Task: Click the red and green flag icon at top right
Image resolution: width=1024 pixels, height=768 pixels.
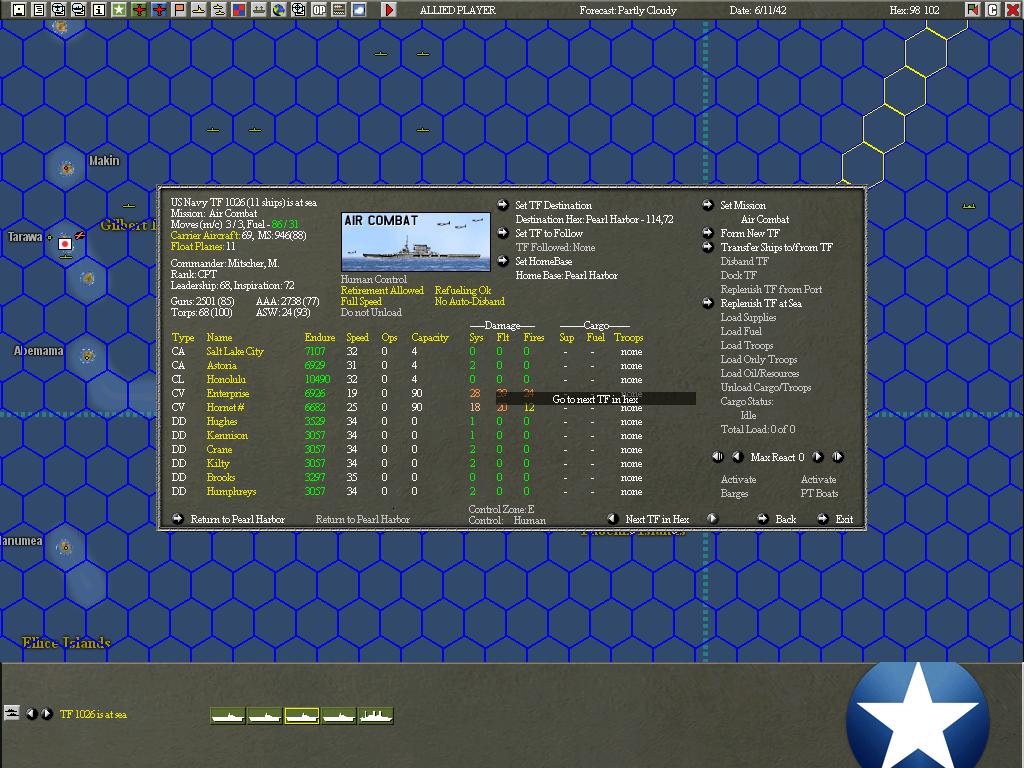Action: point(972,10)
